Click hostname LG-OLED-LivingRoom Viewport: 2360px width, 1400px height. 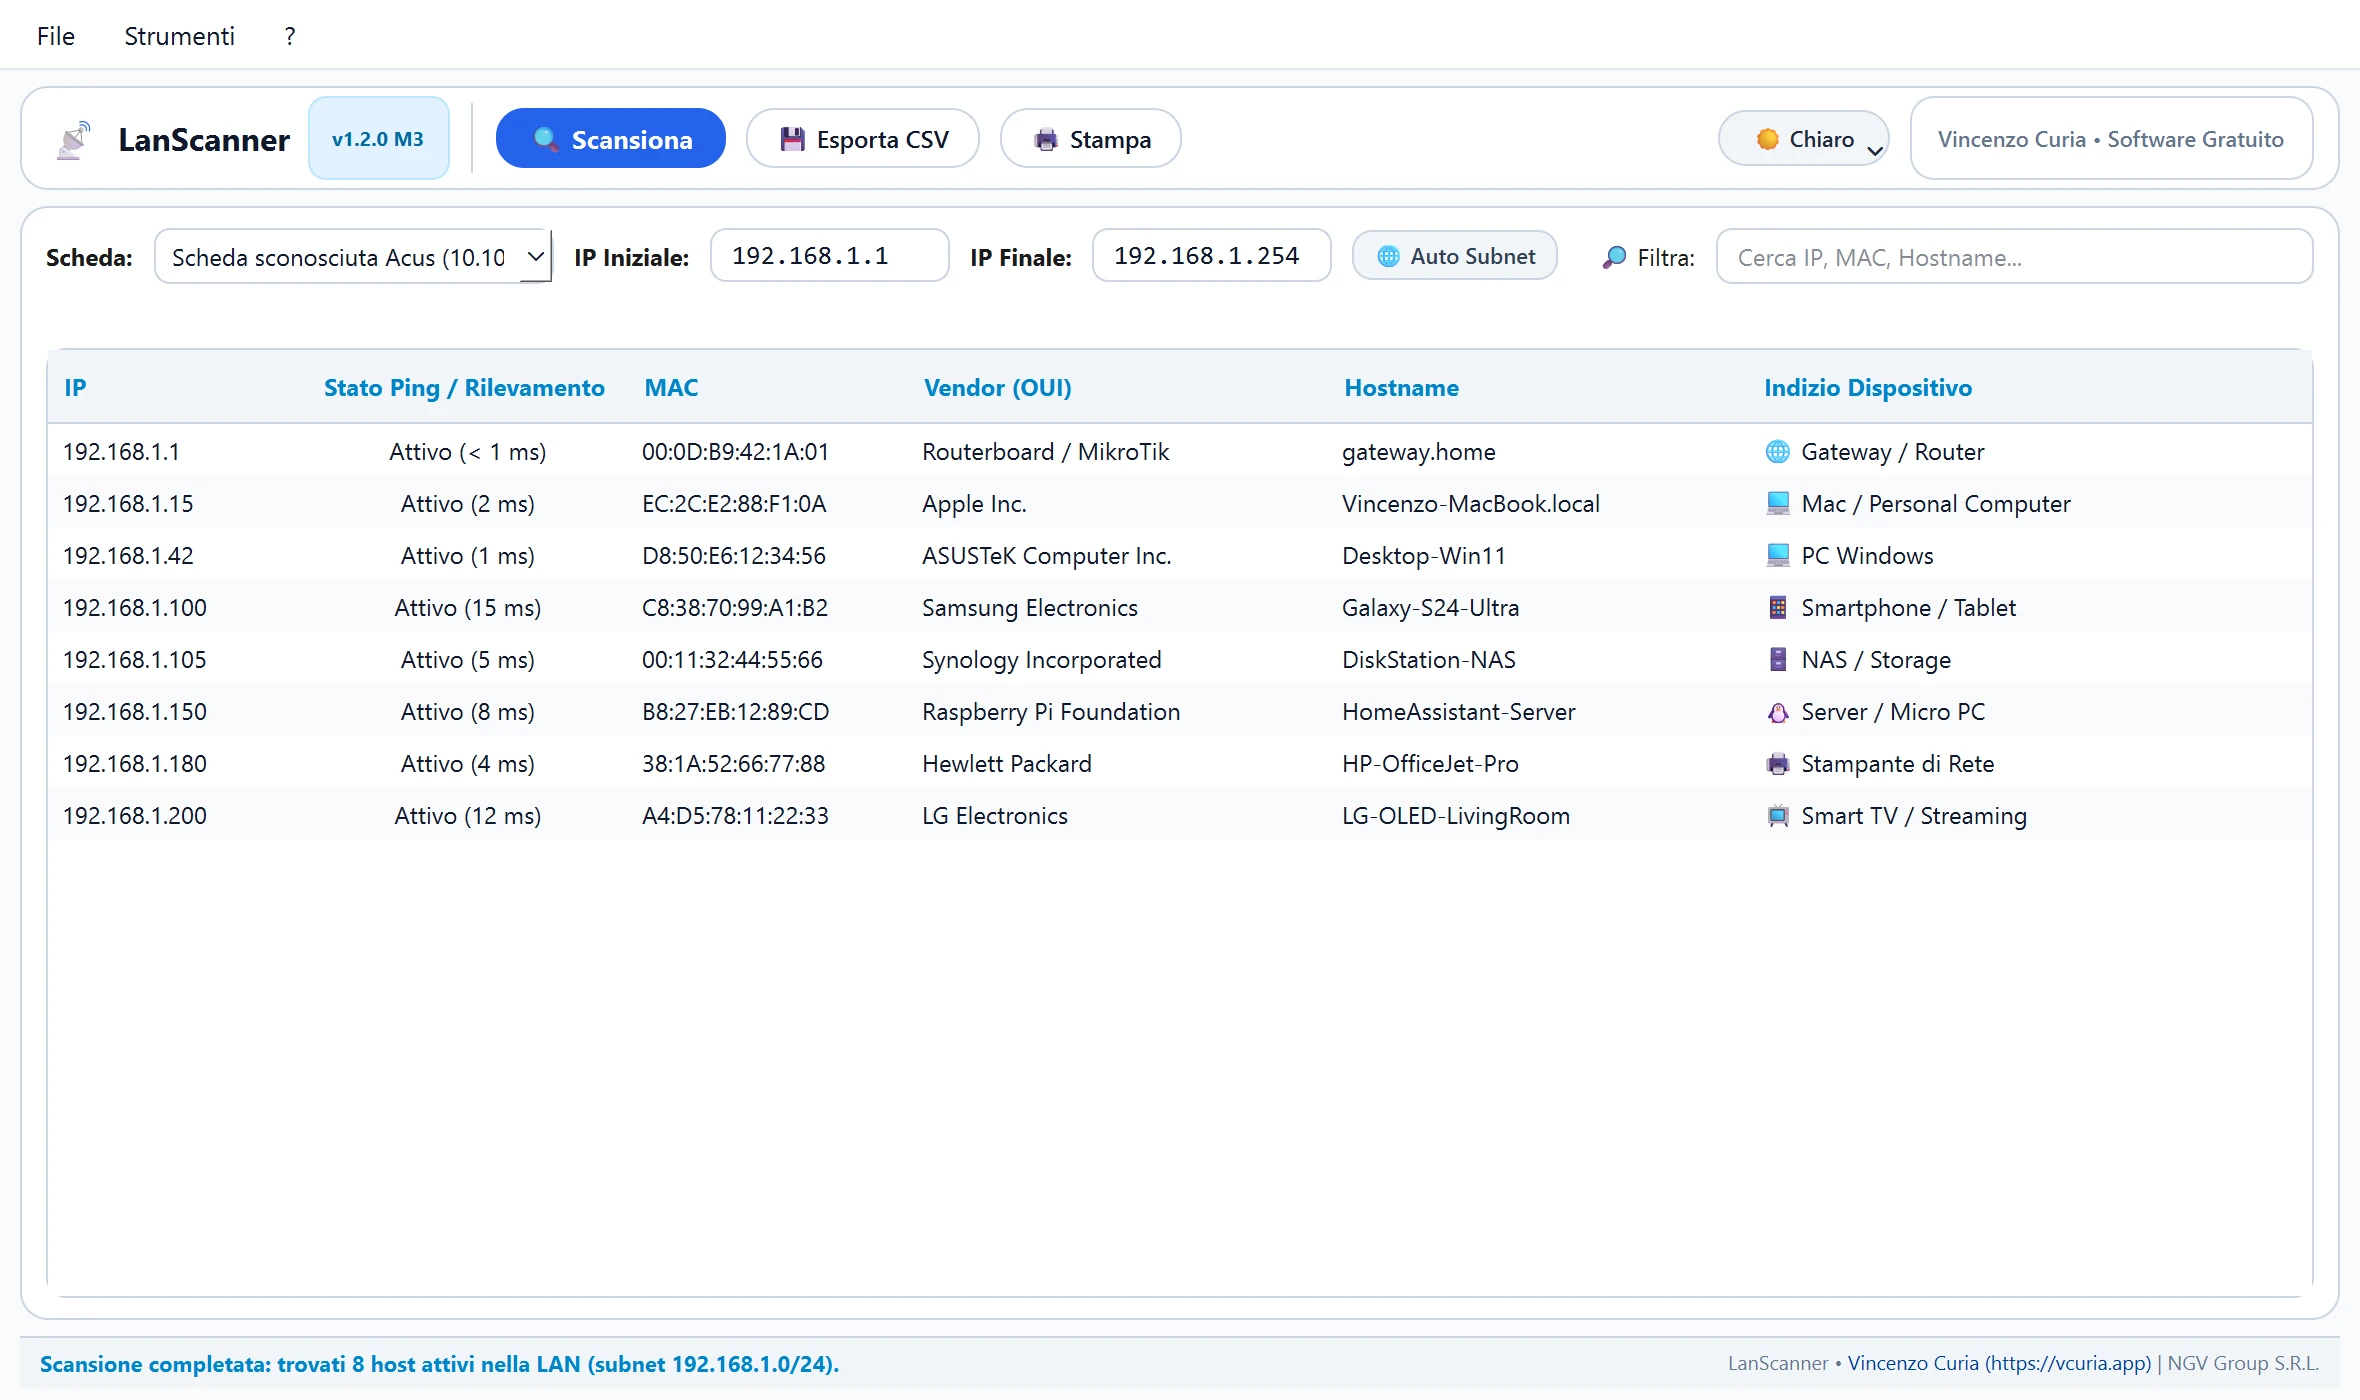click(1456, 816)
